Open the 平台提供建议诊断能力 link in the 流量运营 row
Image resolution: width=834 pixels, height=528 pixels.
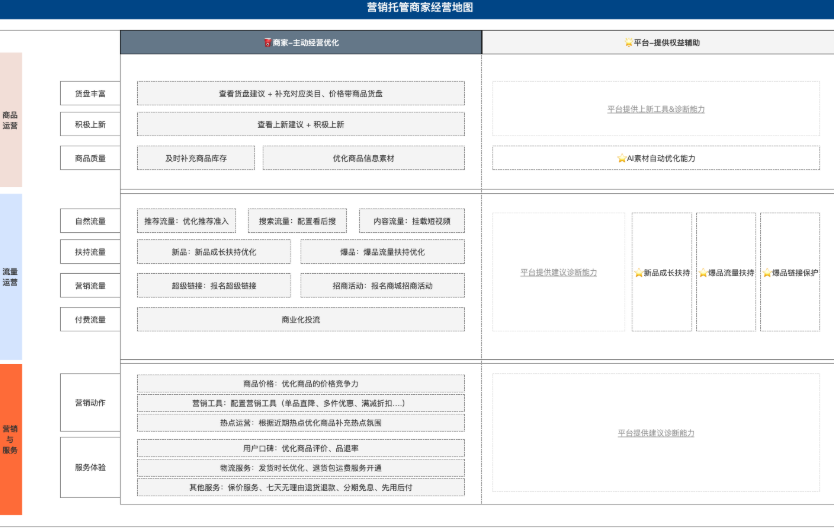(x=558, y=272)
